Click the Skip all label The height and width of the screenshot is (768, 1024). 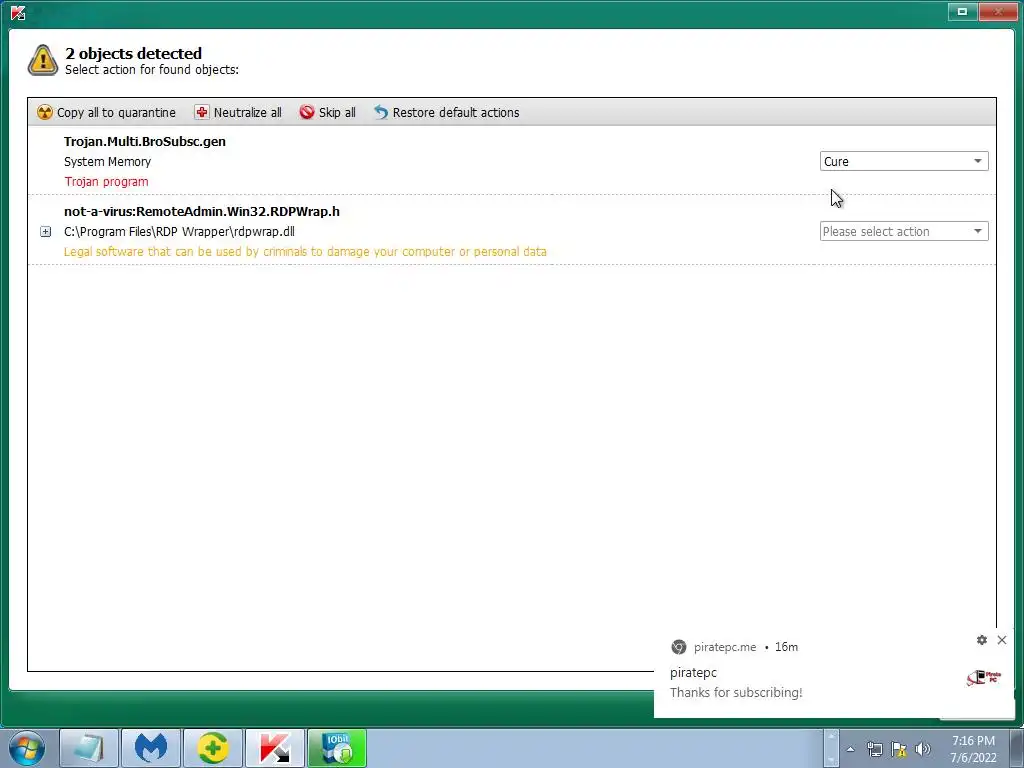(337, 112)
